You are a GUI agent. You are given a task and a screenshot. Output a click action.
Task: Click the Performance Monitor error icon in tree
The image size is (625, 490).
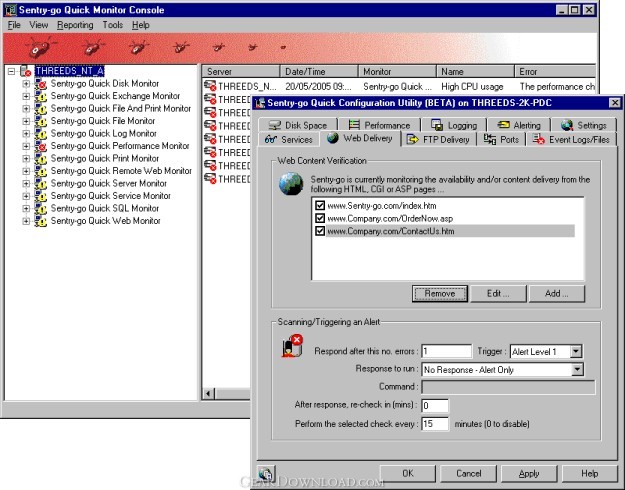point(40,146)
